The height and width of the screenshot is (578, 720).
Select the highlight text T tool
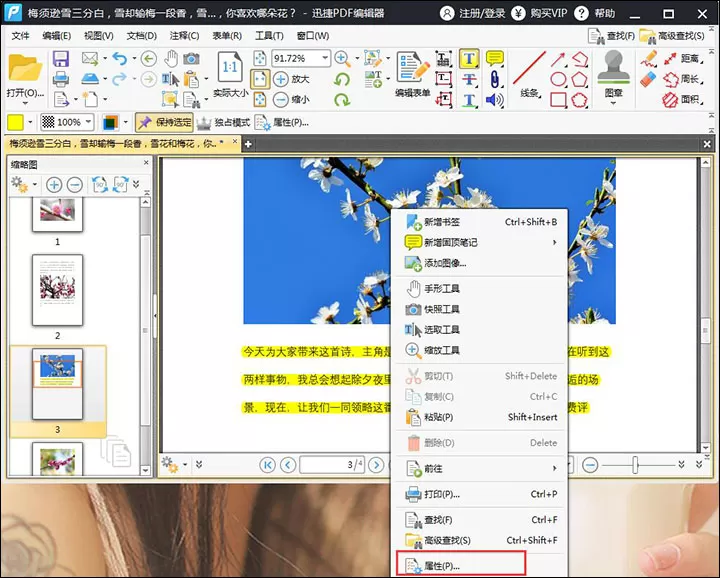(469, 59)
